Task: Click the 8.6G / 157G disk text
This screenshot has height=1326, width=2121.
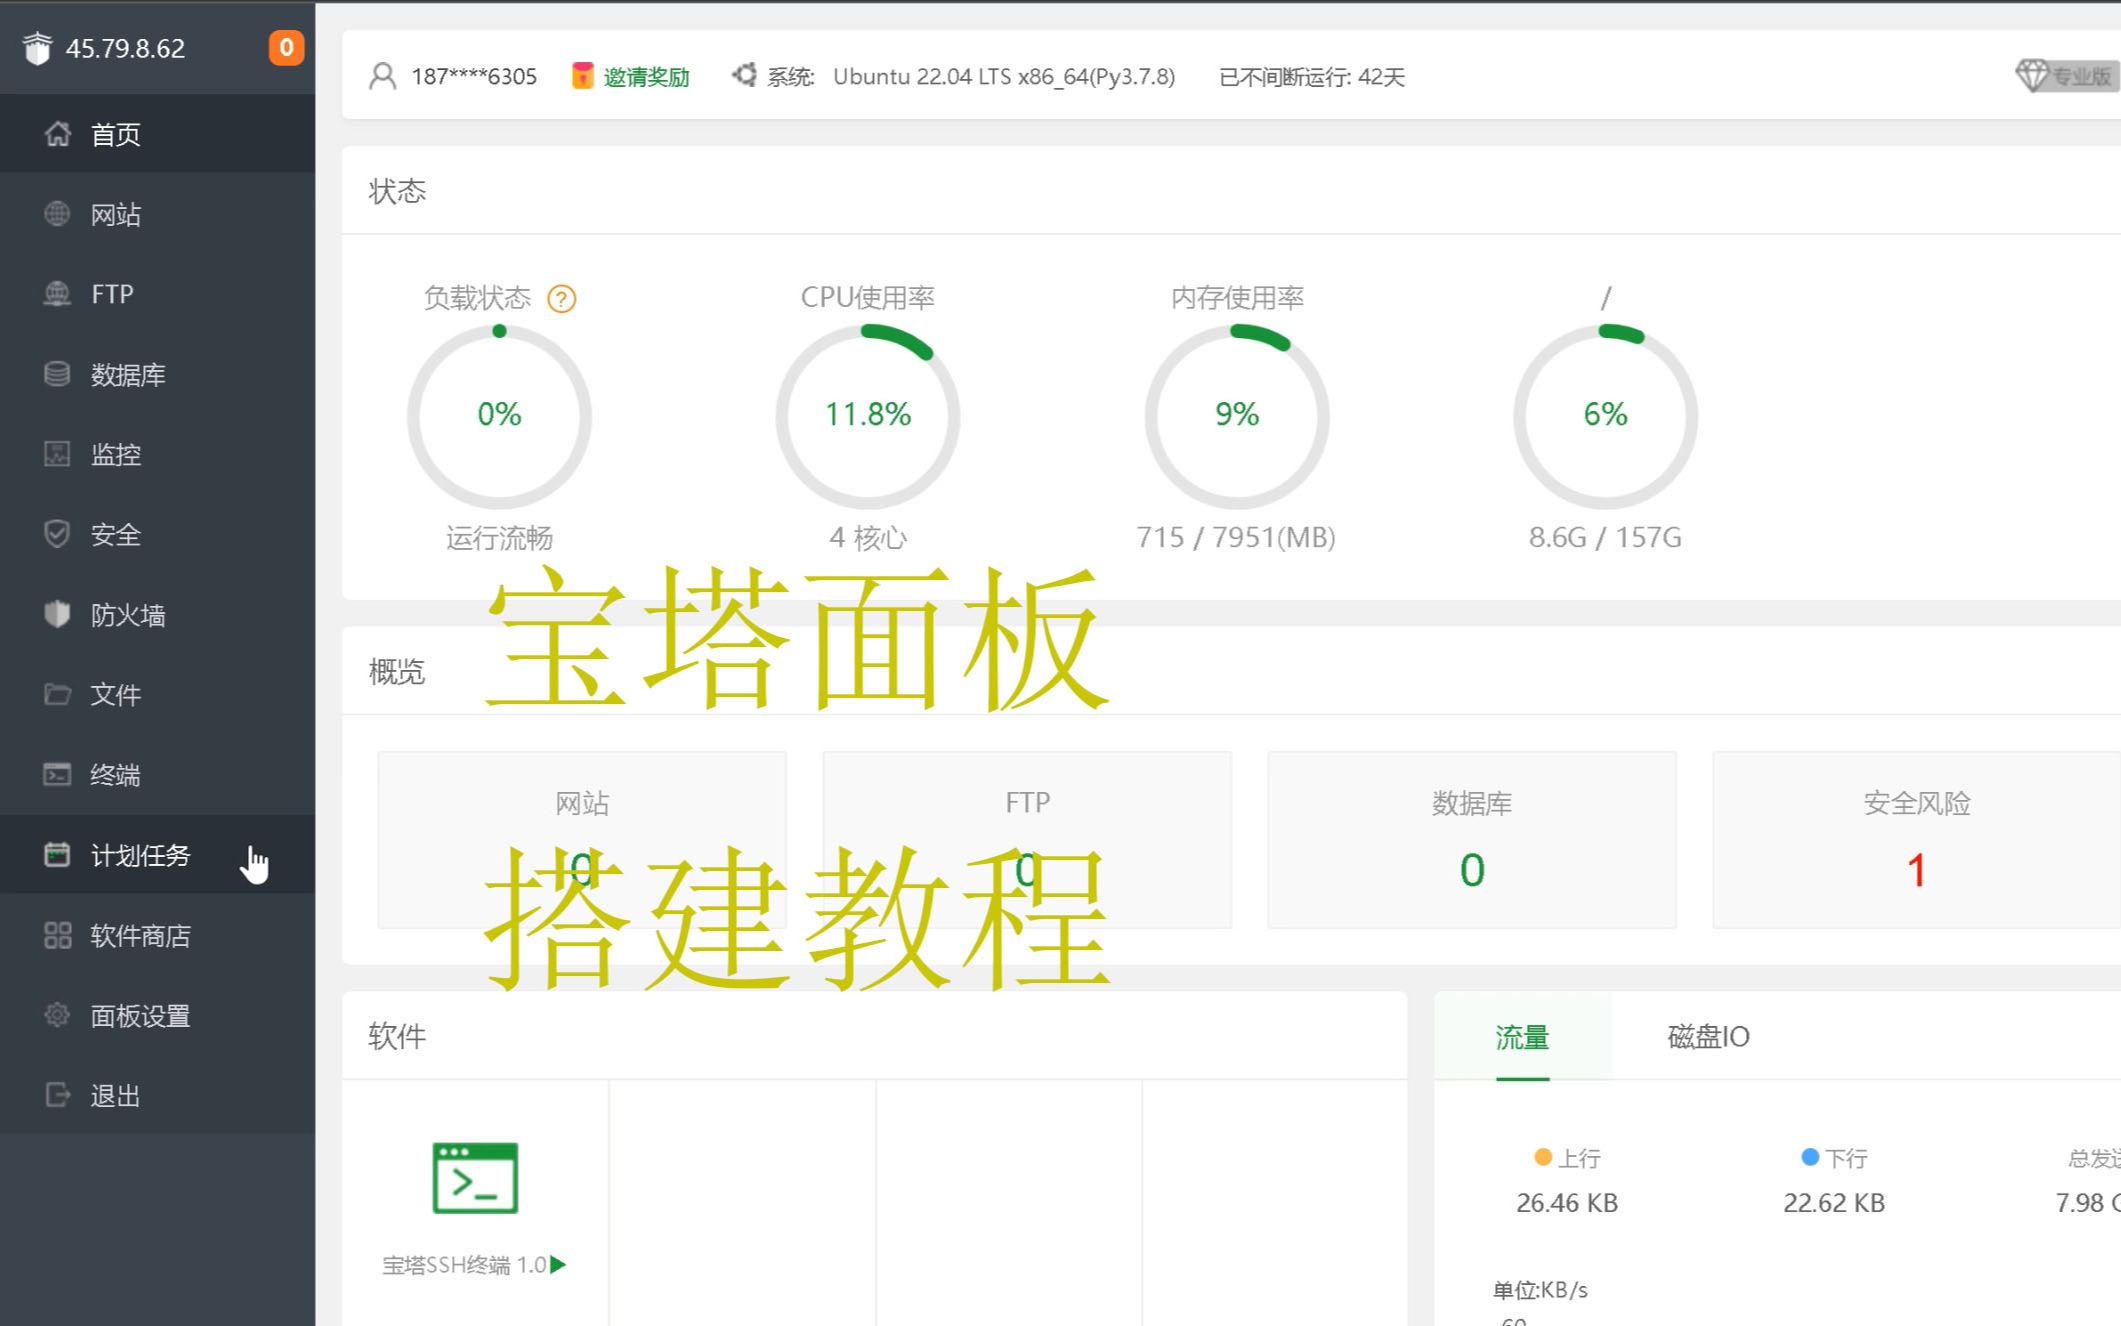Action: pos(1605,538)
